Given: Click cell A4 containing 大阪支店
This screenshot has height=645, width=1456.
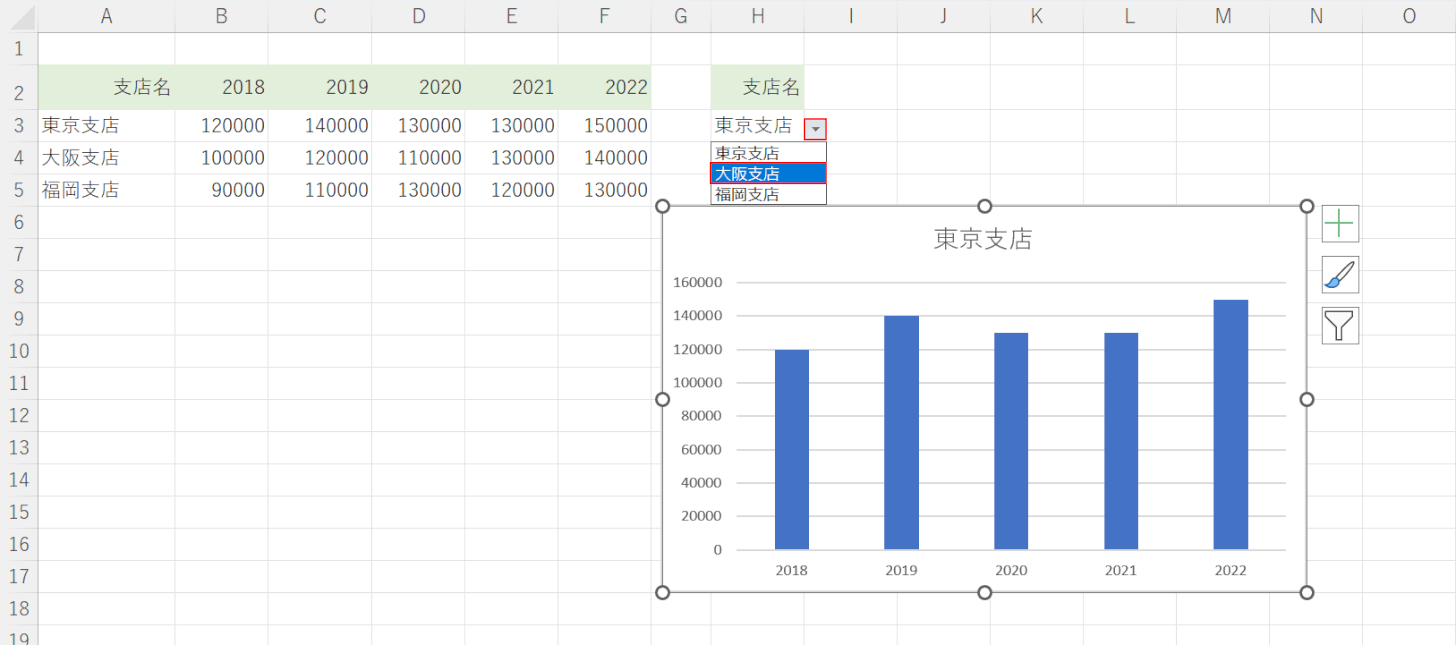Looking at the screenshot, I should [106, 158].
